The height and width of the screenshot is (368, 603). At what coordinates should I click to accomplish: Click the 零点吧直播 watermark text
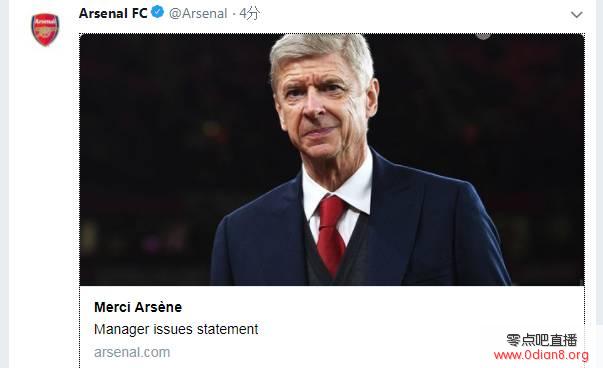(541, 340)
